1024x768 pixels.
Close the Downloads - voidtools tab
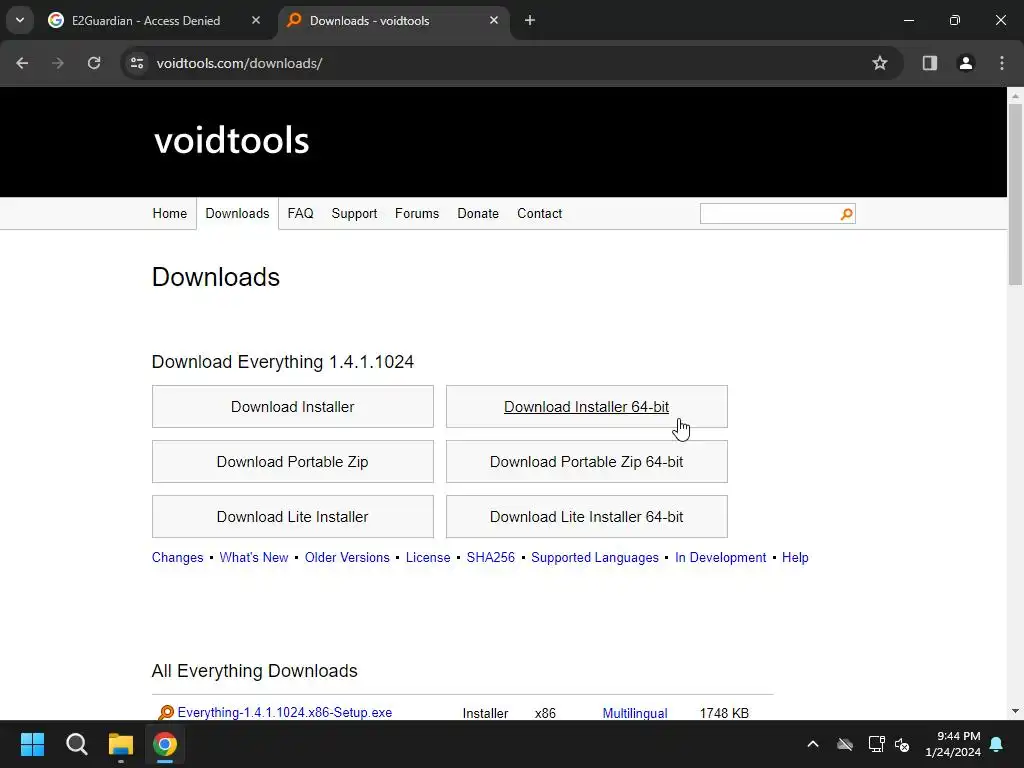click(494, 21)
